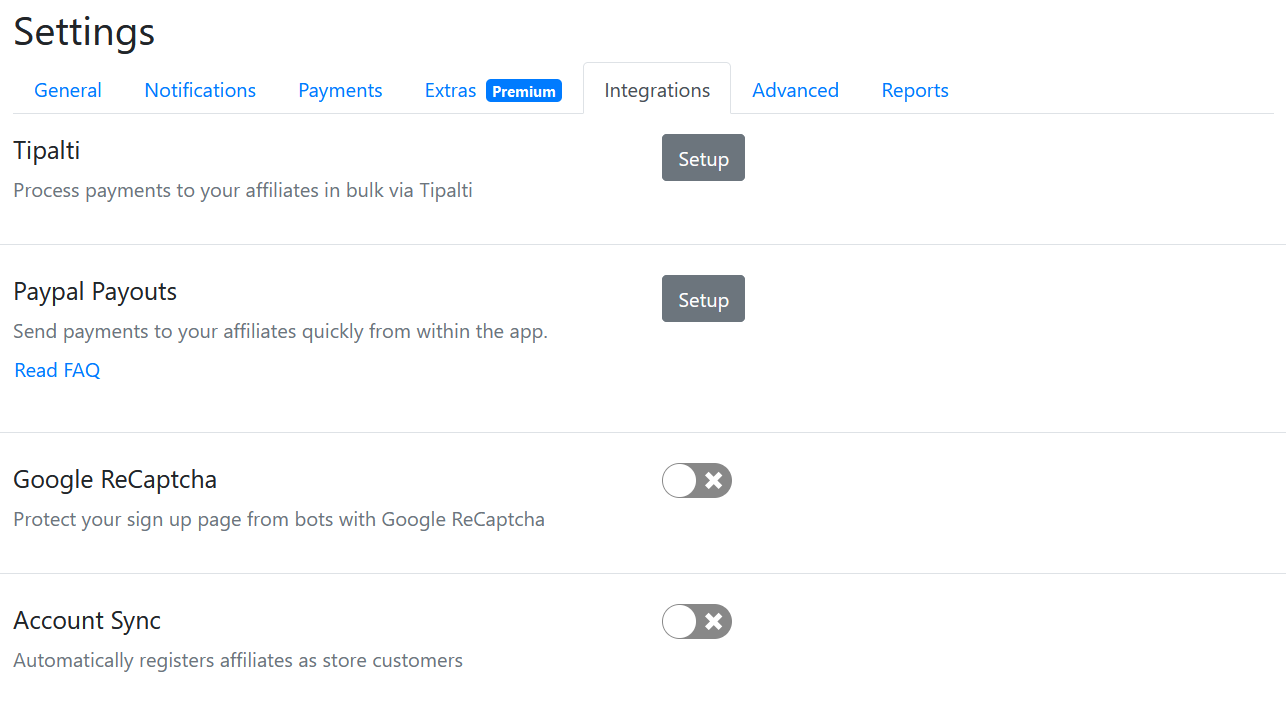Viewport: 1286px width, 708px height.
Task: Open the General settings tab
Action: click(x=68, y=90)
